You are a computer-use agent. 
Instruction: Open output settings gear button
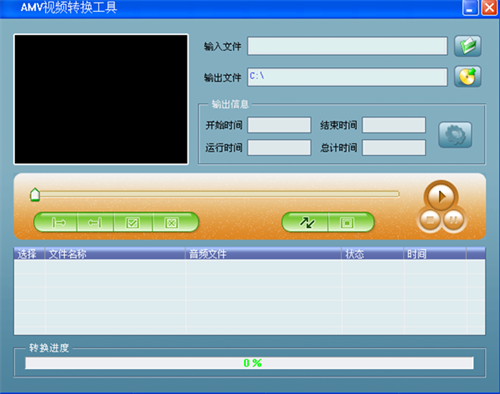[x=455, y=135]
